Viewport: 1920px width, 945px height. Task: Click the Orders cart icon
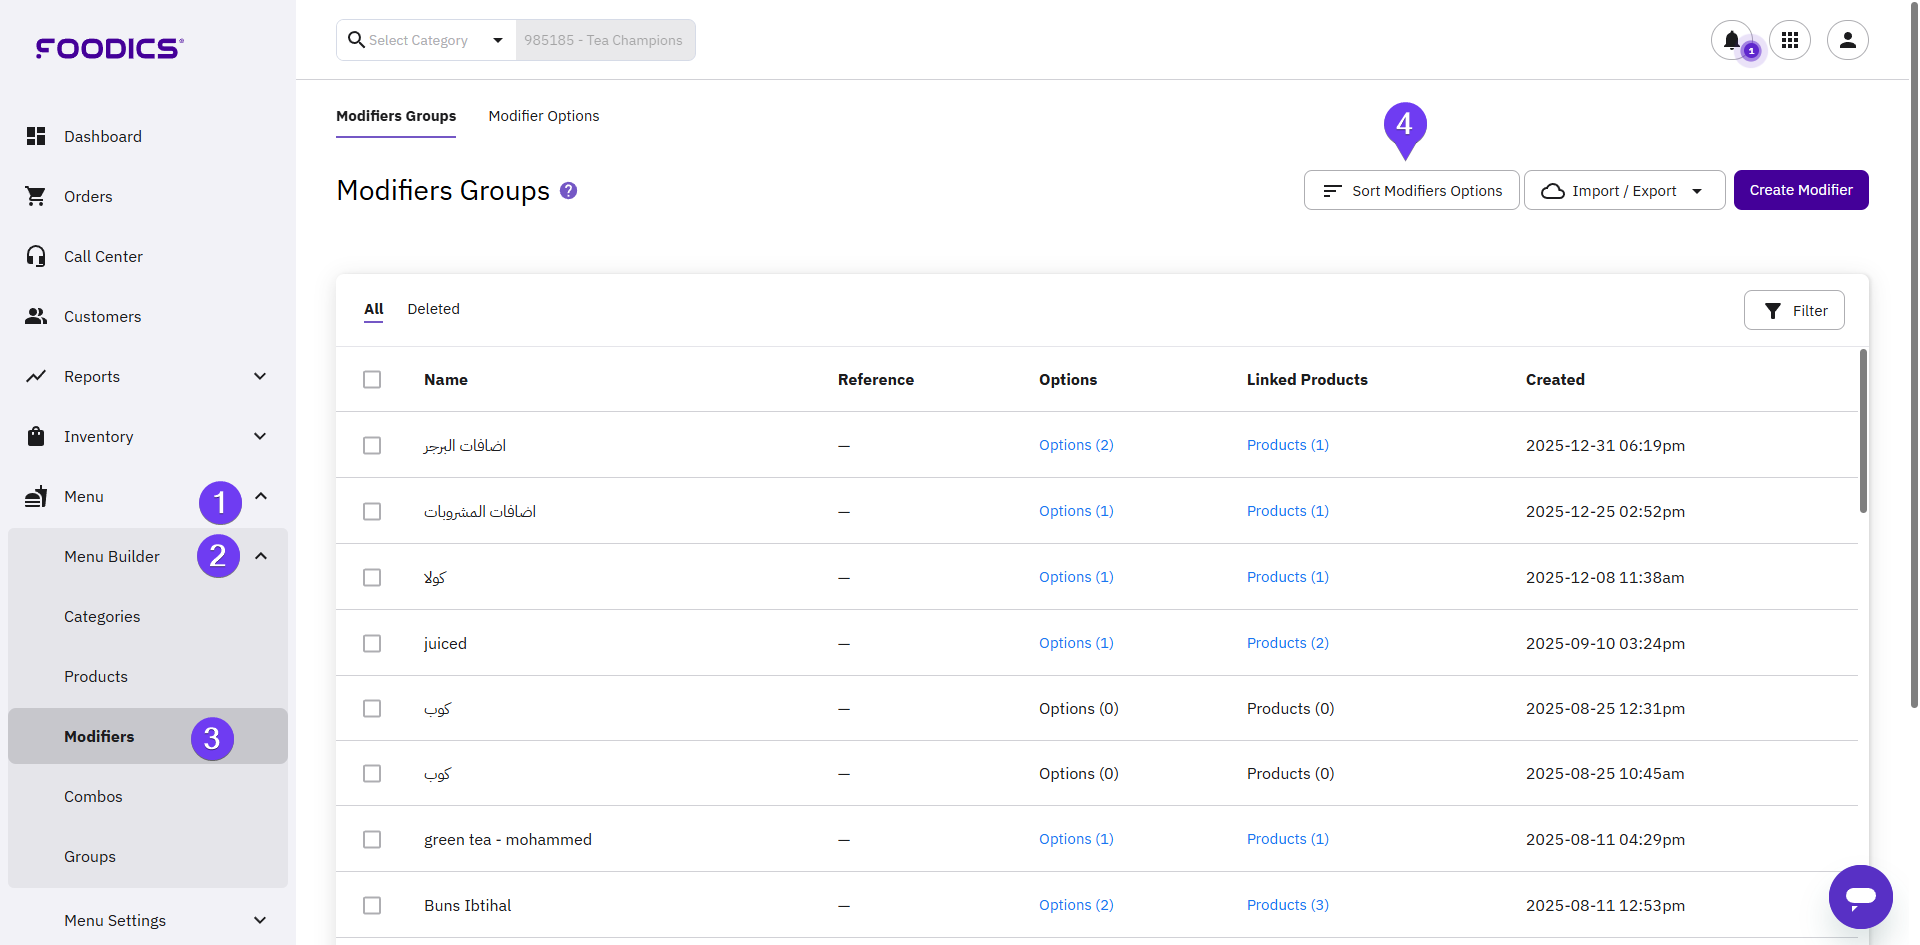tap(36, 196)
